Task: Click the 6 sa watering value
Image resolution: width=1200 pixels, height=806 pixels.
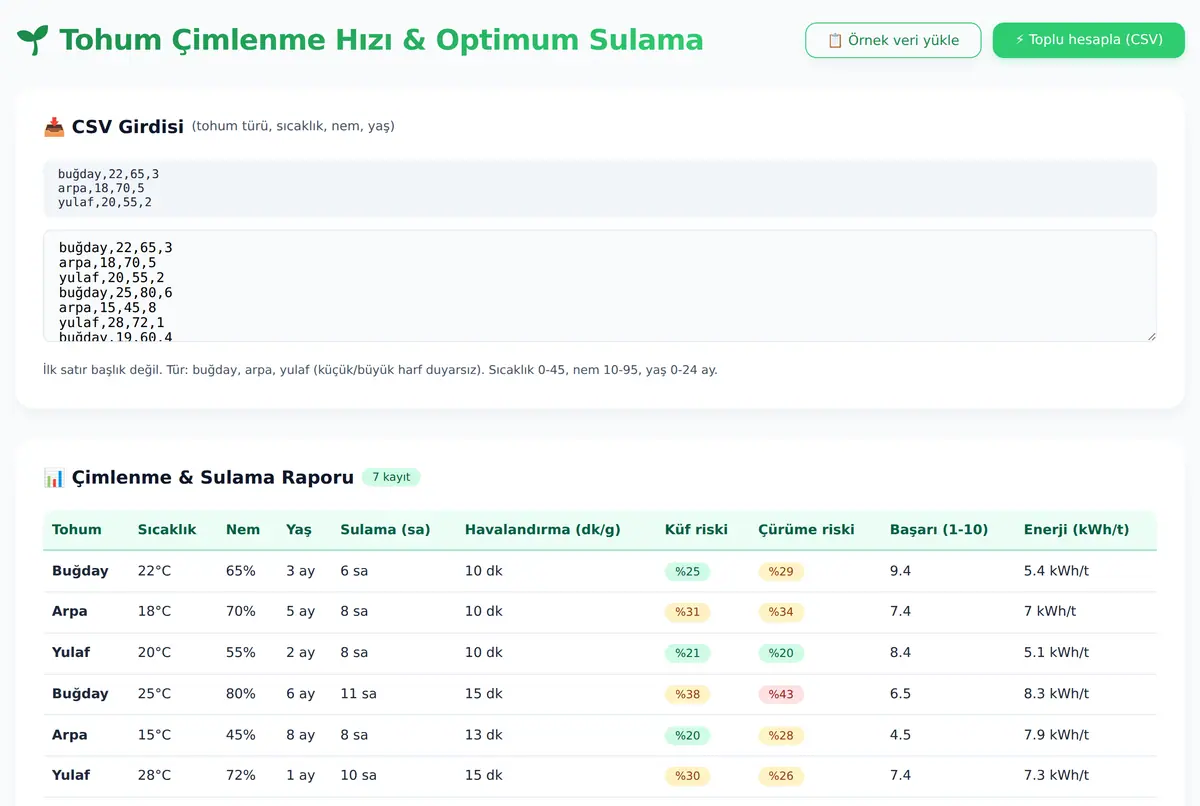Action: tap(354, 571)
